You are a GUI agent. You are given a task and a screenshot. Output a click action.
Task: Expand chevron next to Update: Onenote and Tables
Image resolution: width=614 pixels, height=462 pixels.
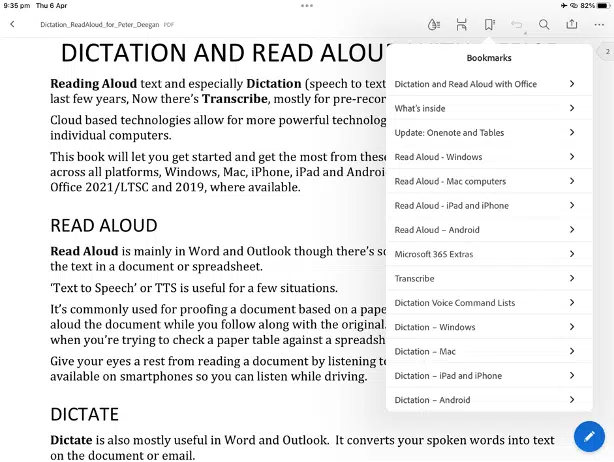pyautogui.click(x=572, y=132)
